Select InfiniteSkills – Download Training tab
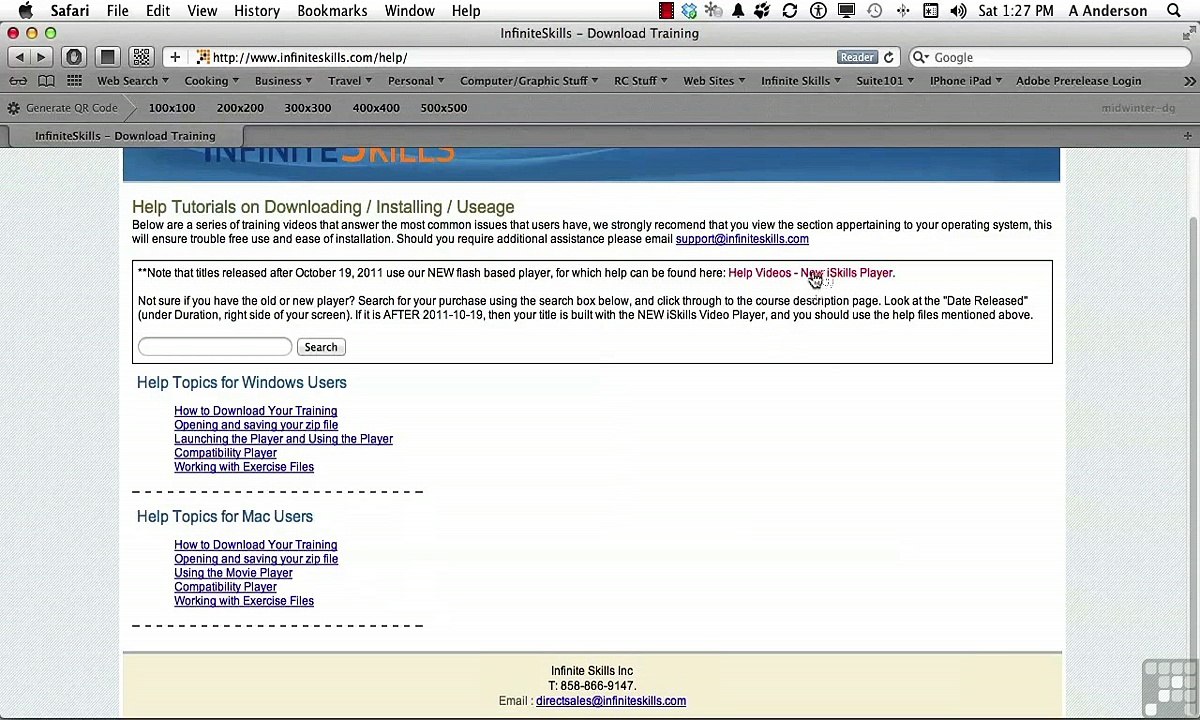This screenshot has height=720, width=1200. [x=125, y=136]
